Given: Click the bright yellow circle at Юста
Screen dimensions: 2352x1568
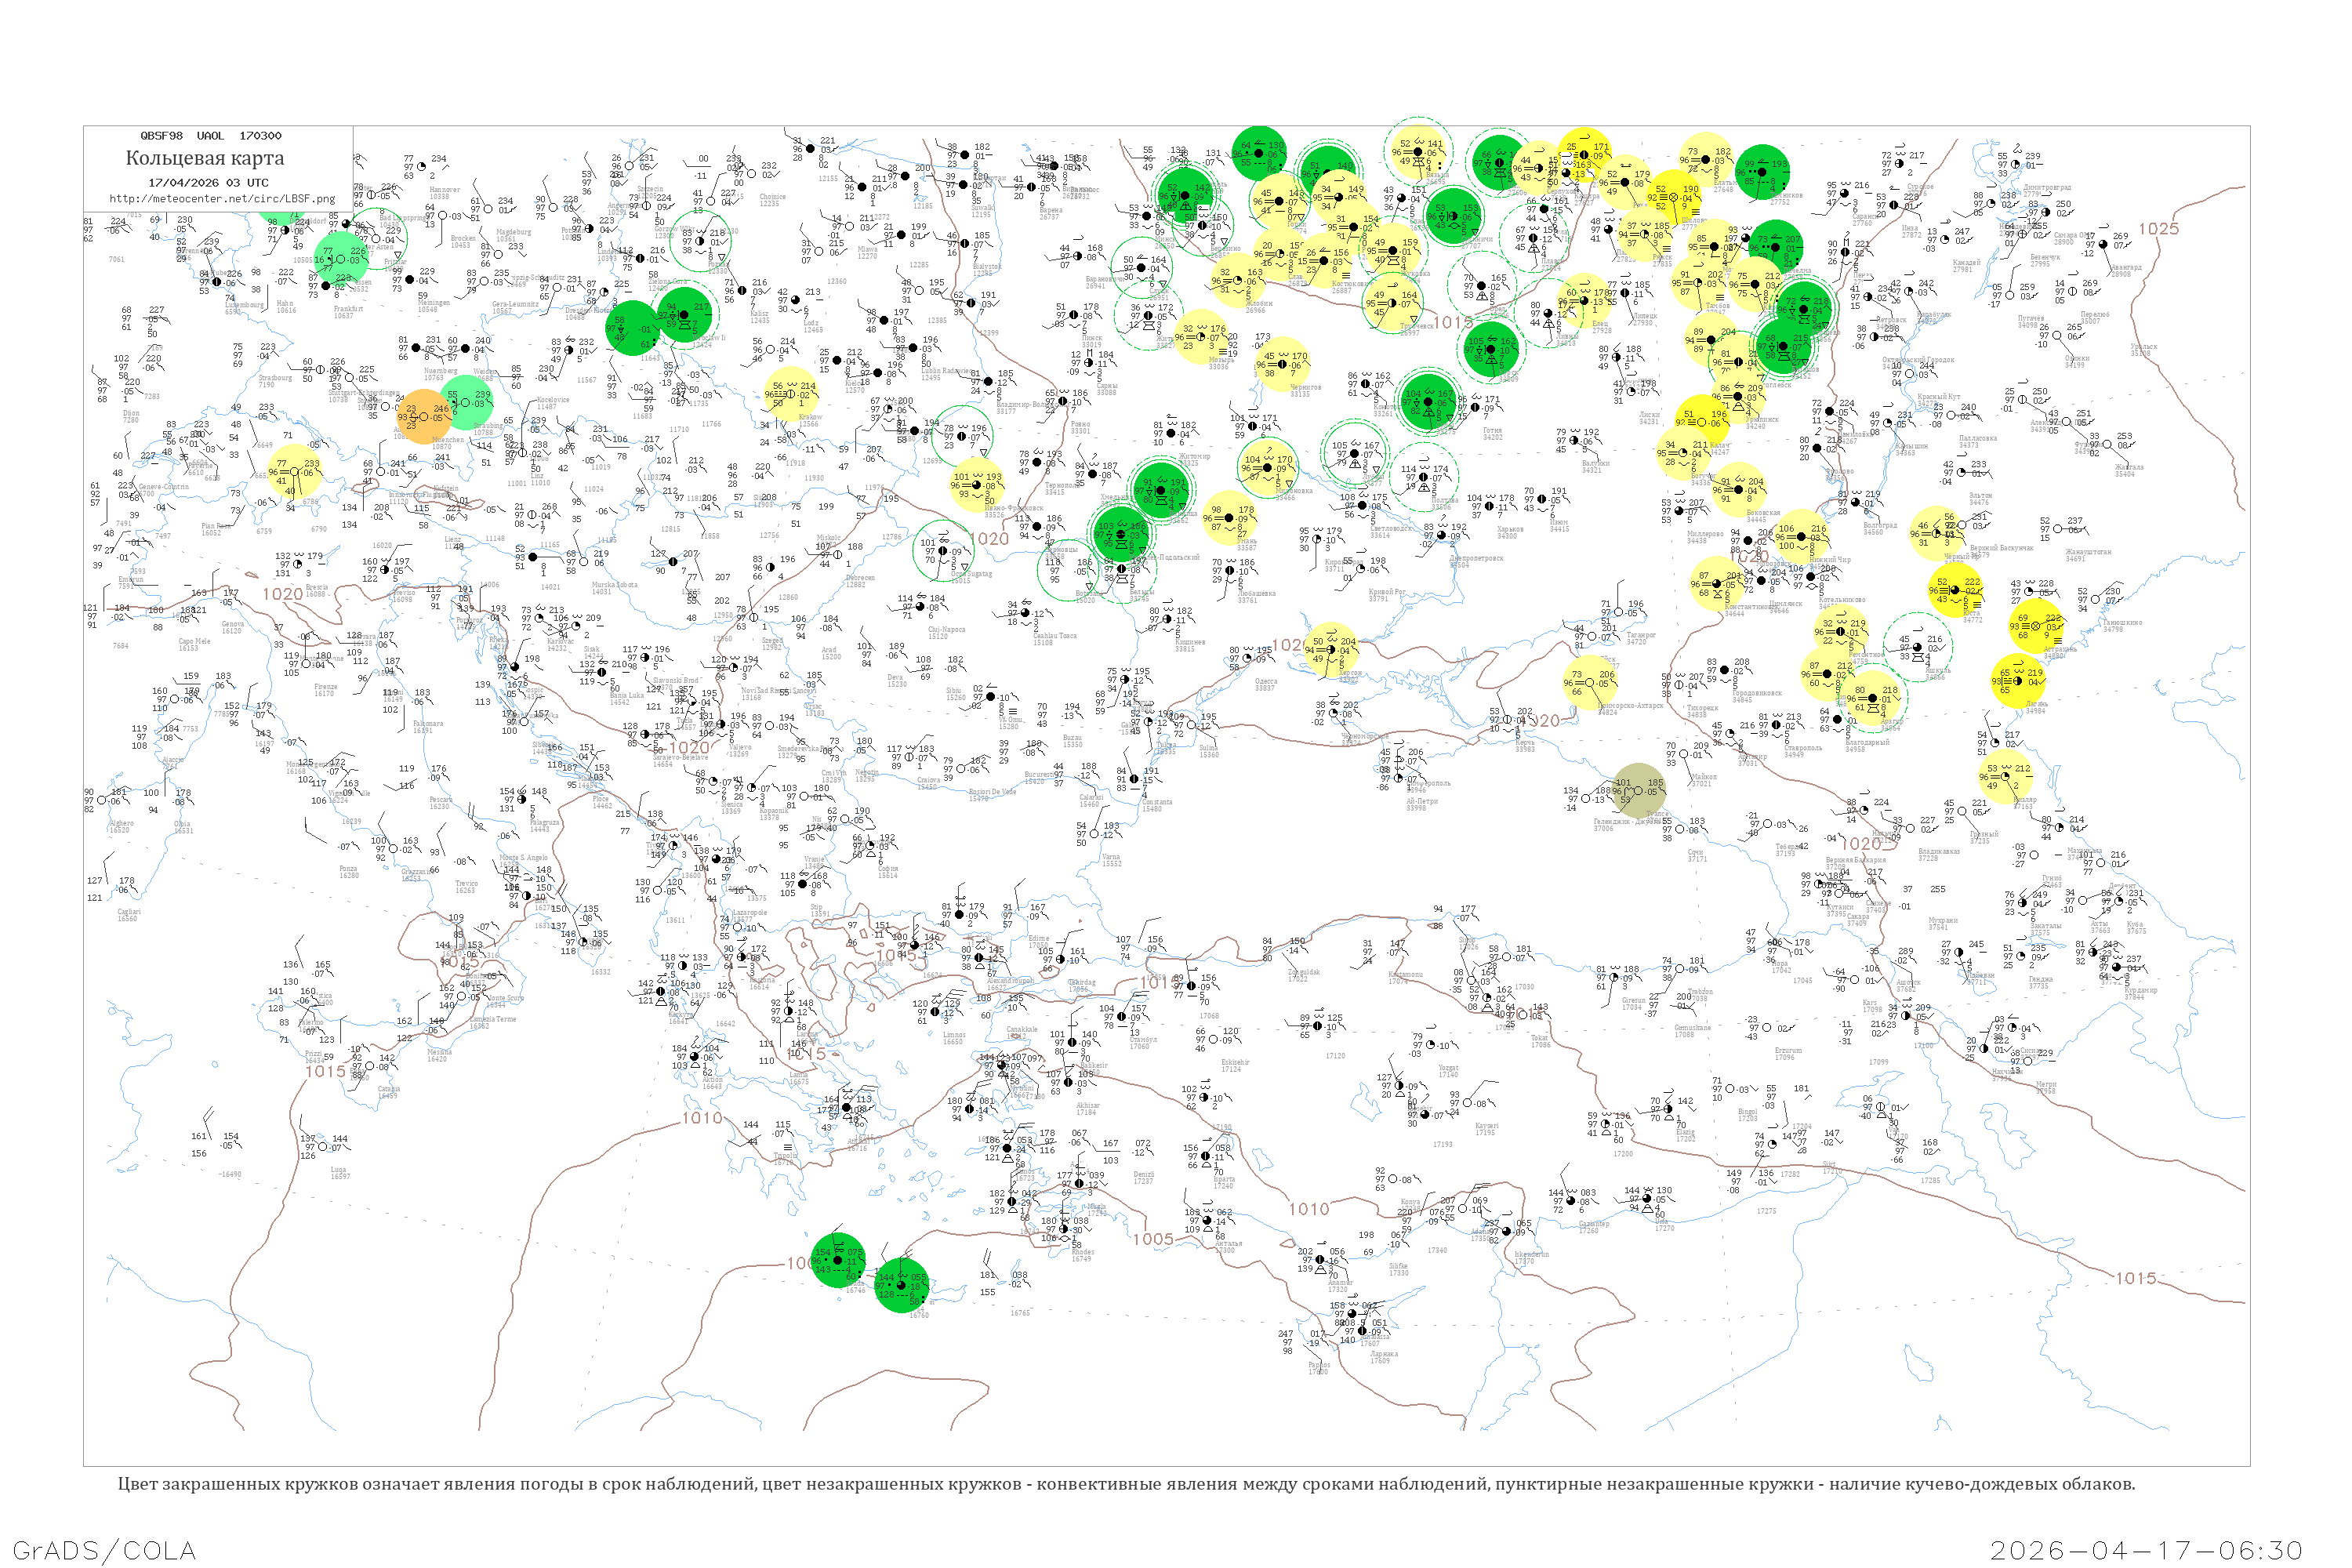Looking at the screenshot, I should [1955, 589].
